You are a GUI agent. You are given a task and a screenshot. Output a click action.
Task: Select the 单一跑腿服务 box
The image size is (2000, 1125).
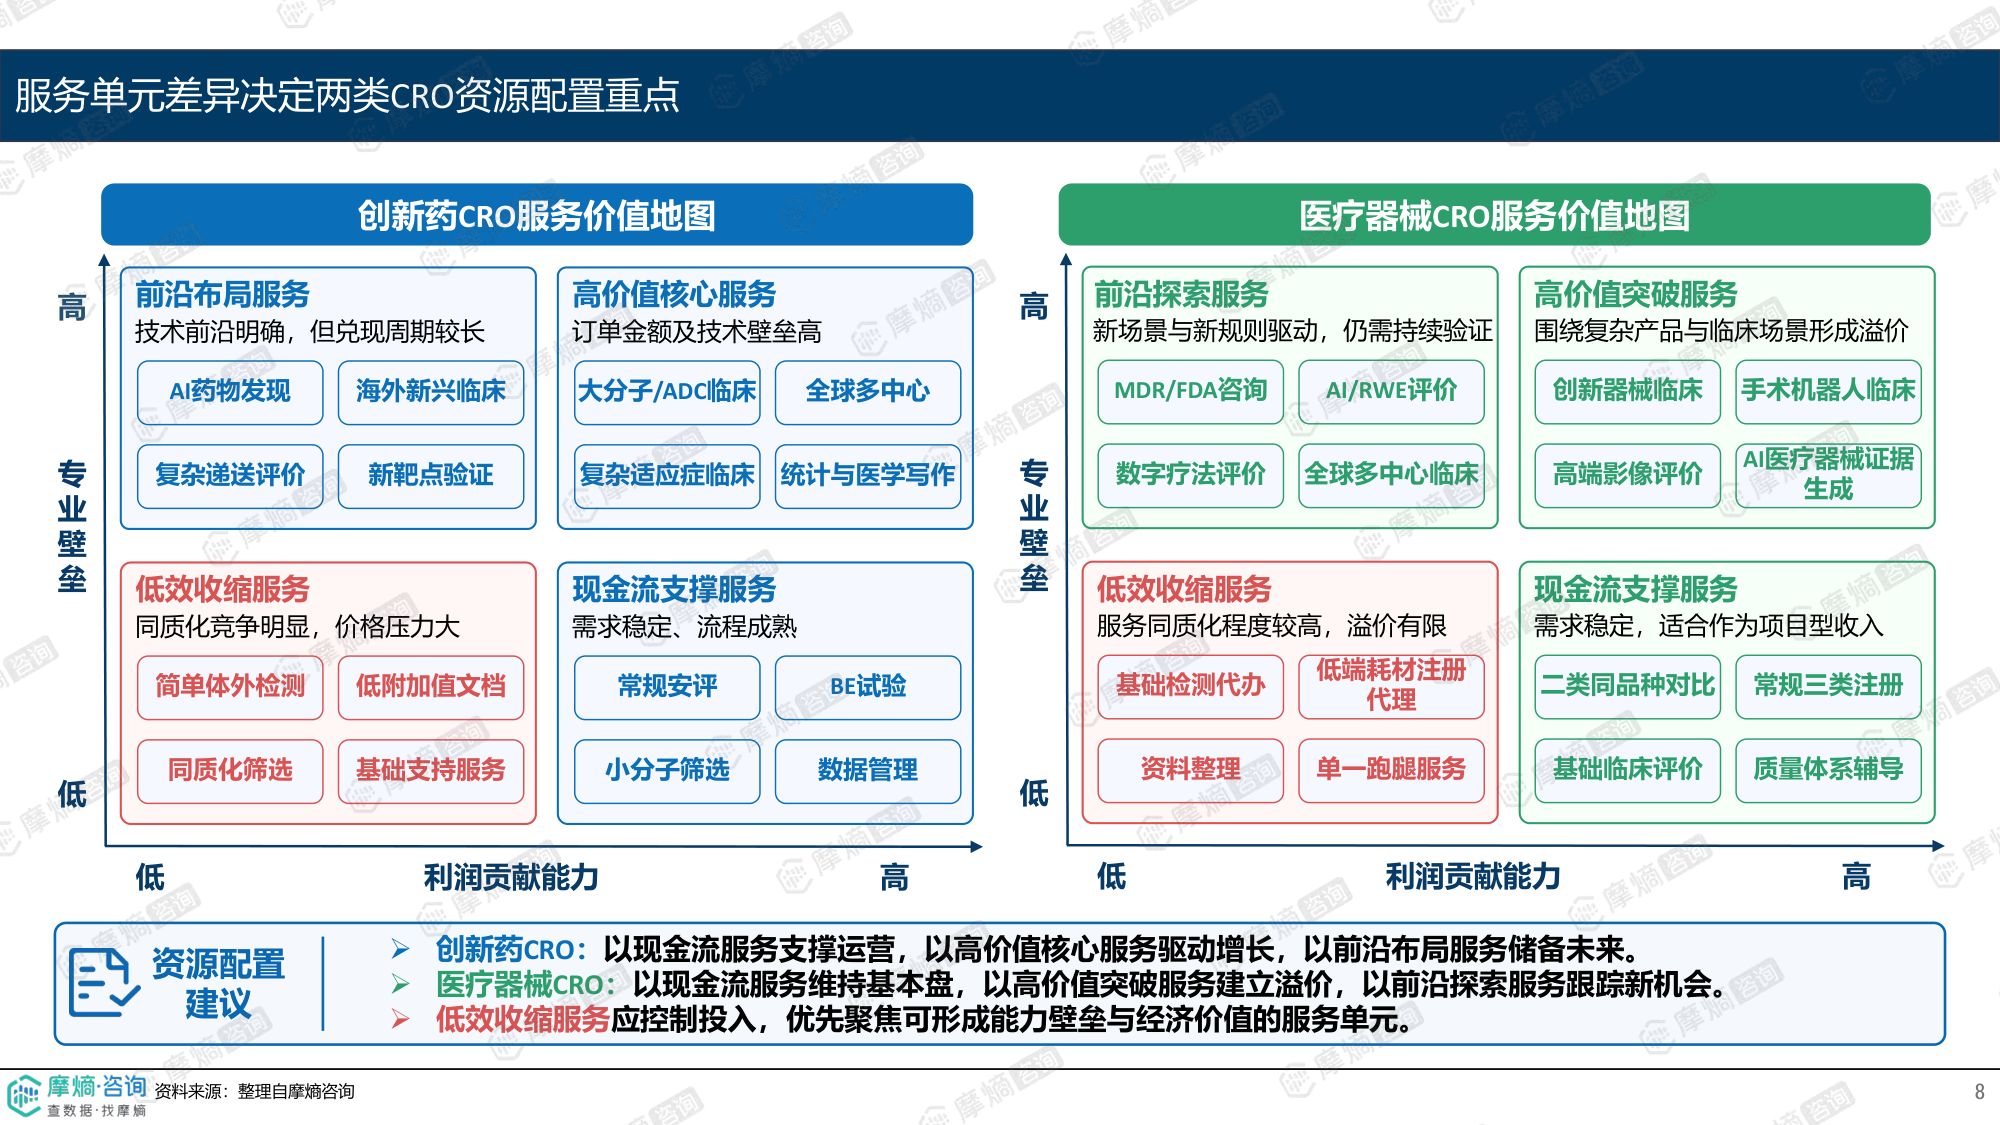(1392, 769)
